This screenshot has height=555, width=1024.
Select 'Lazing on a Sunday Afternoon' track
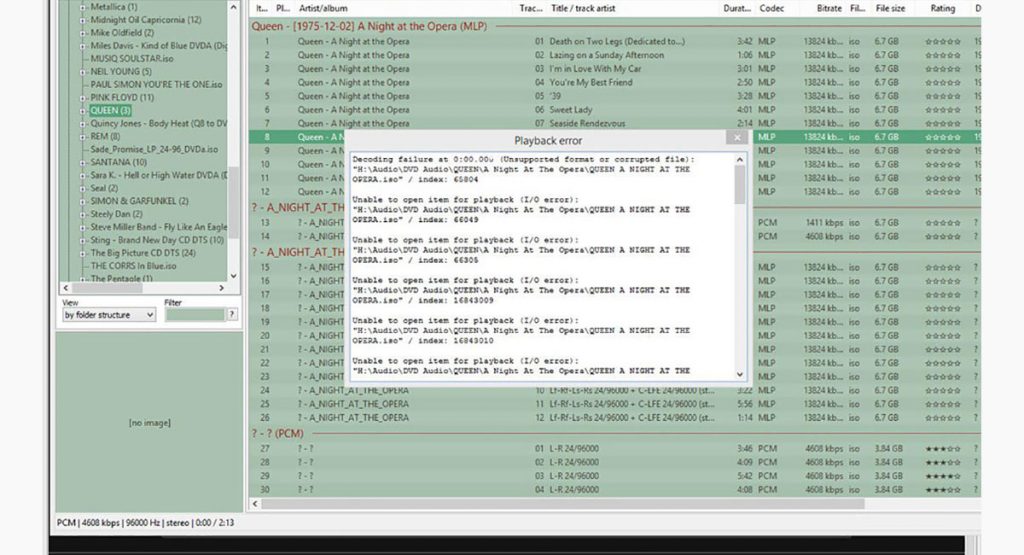(x=614, y=55)
